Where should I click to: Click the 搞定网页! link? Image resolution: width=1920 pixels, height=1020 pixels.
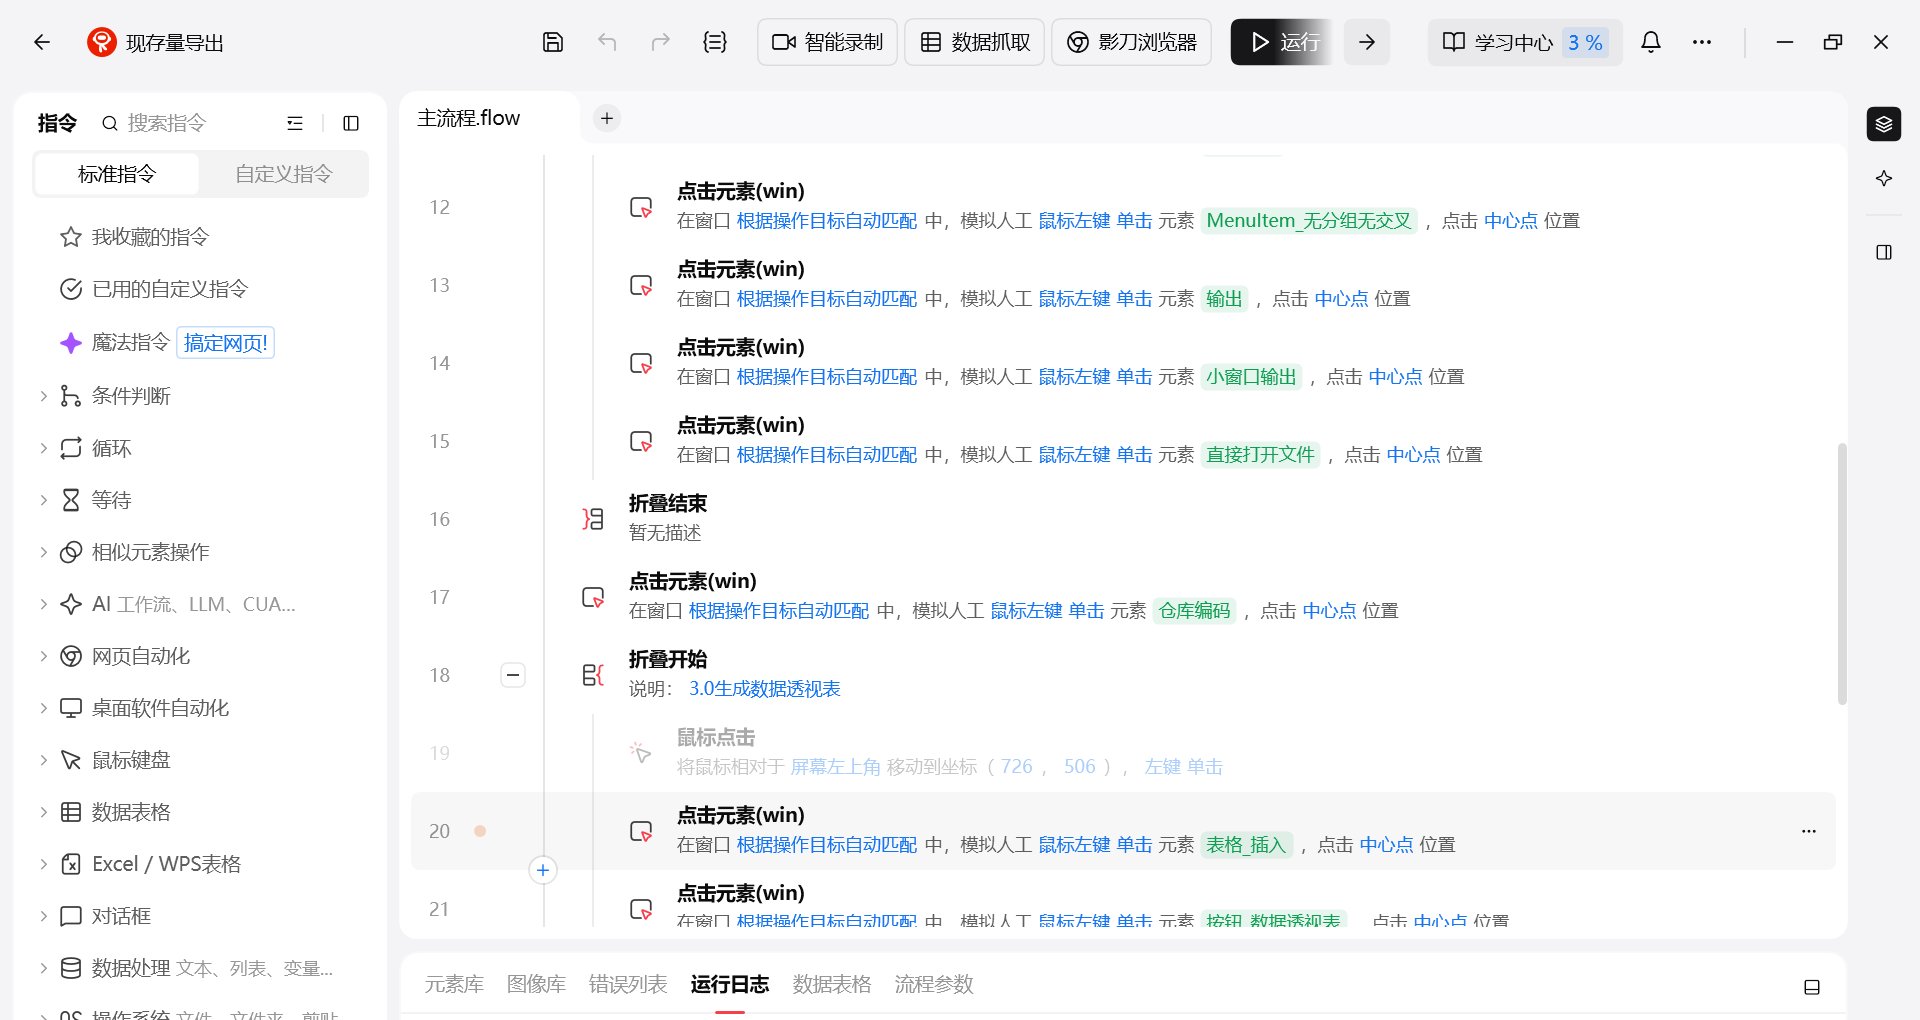pyautogui.click(x=225, y=343)
